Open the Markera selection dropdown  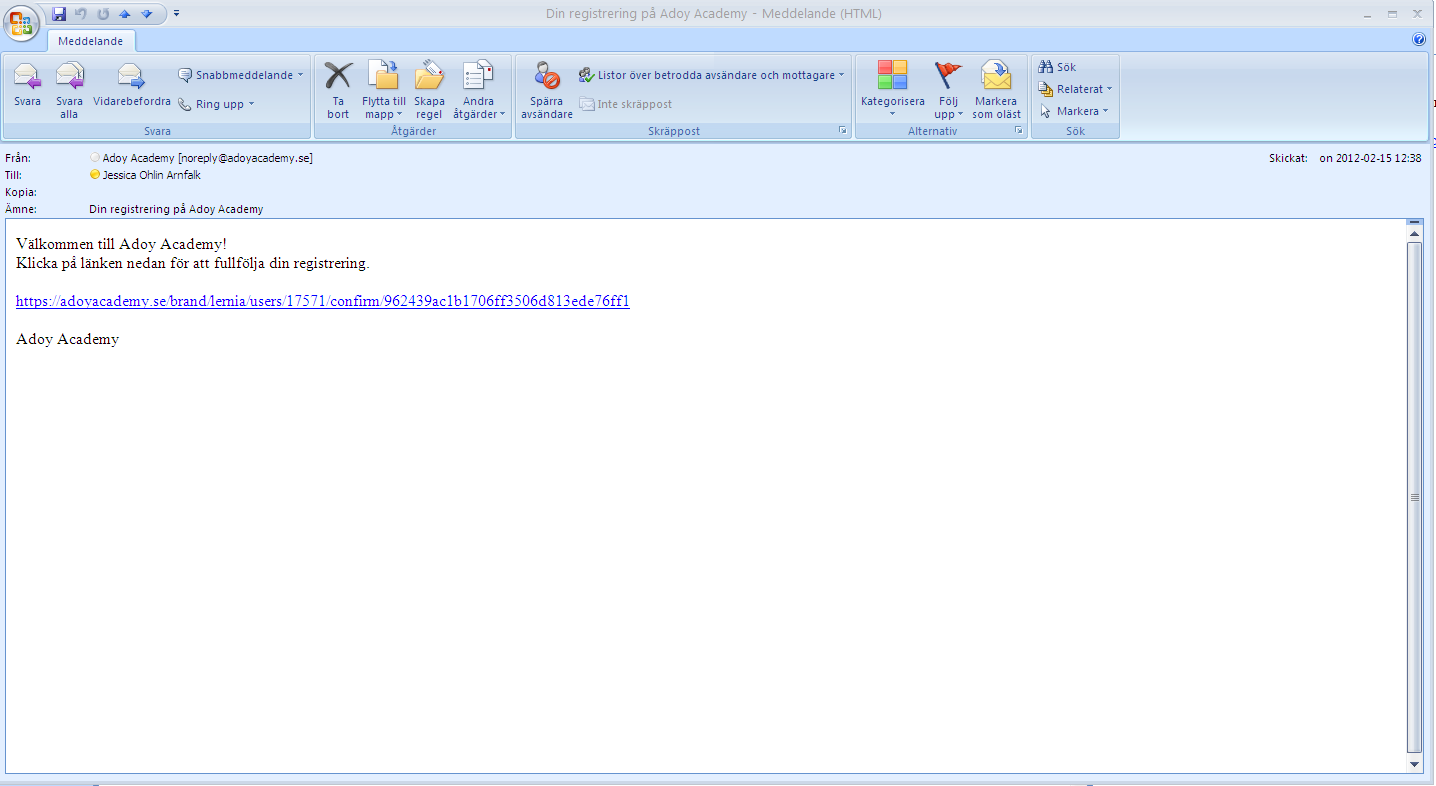click(1074, 111)
